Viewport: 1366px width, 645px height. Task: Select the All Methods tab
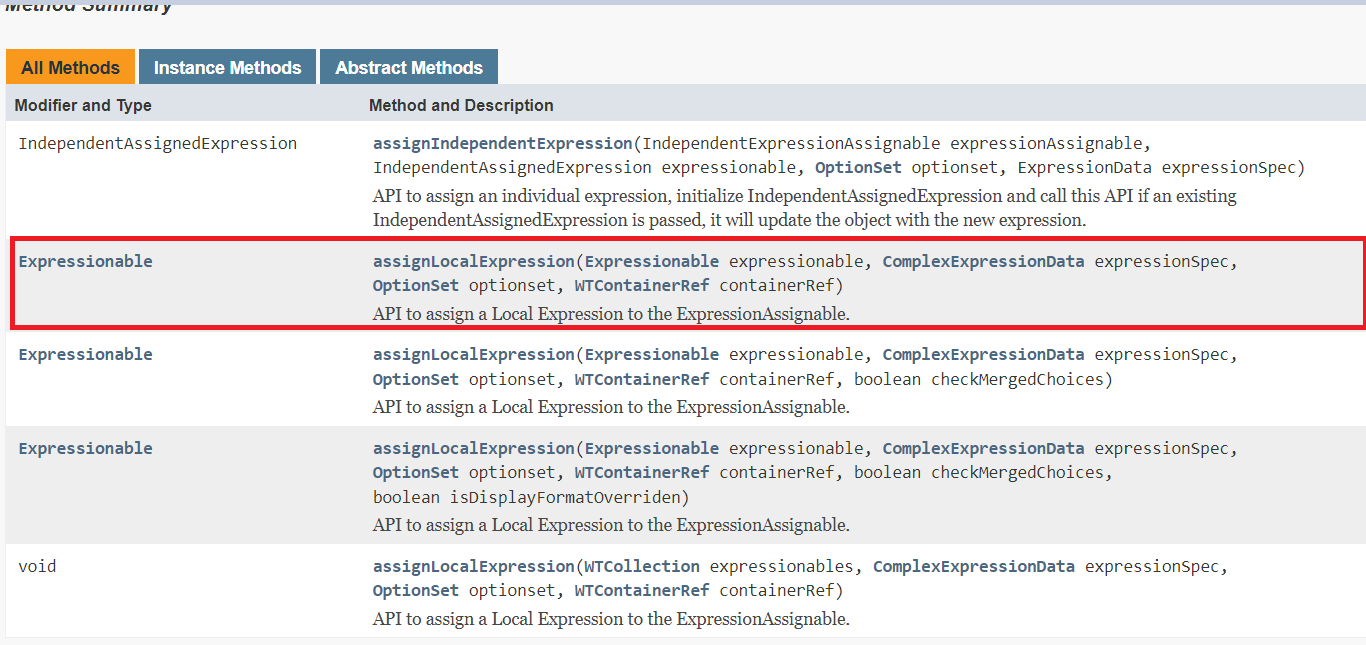pyautogui.click(x=70, y=66)
